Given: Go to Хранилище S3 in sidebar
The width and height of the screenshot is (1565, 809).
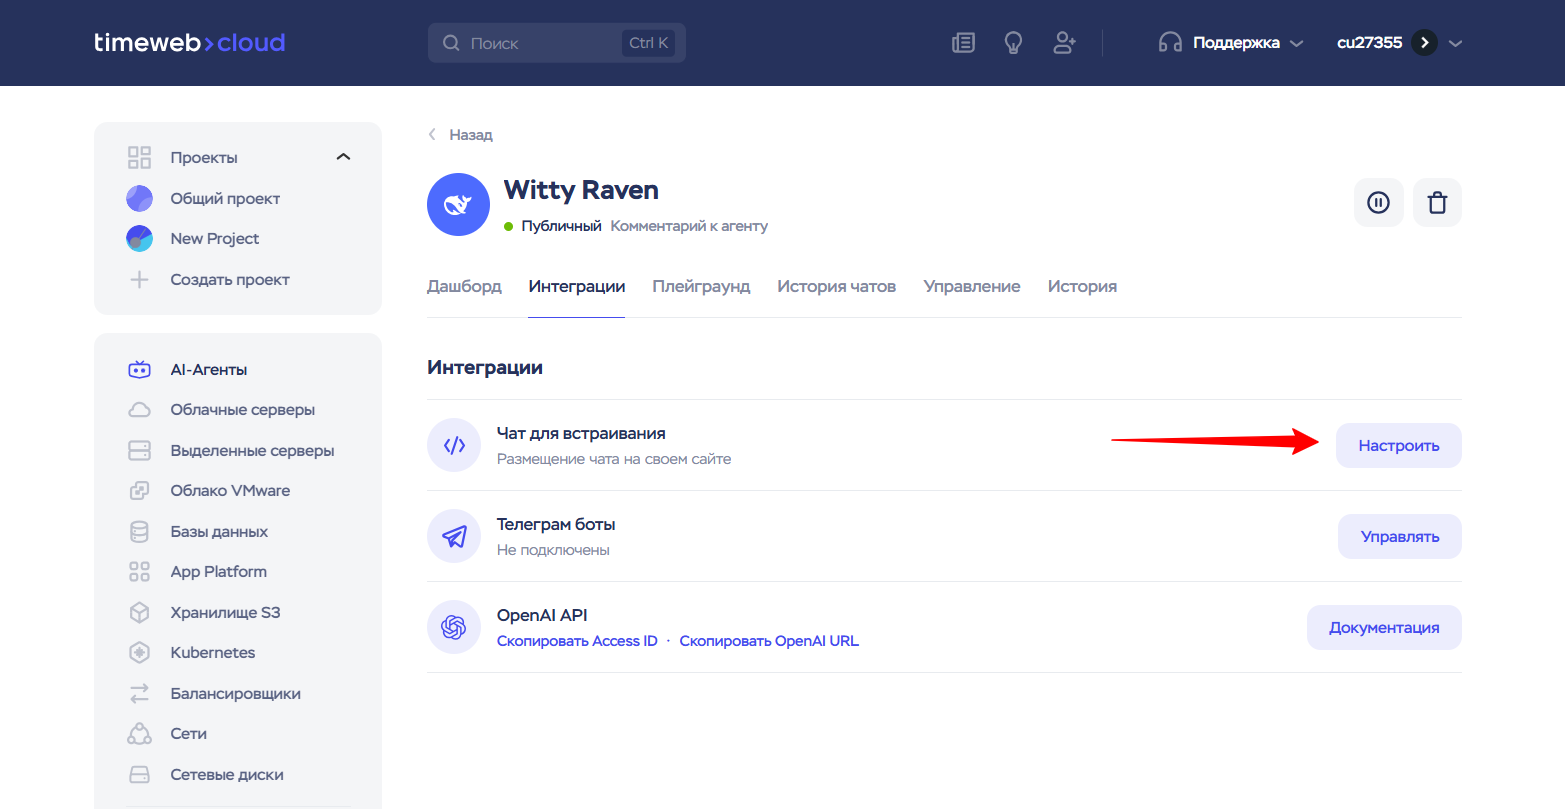Looking at the screenshot, I should [225, 612].
